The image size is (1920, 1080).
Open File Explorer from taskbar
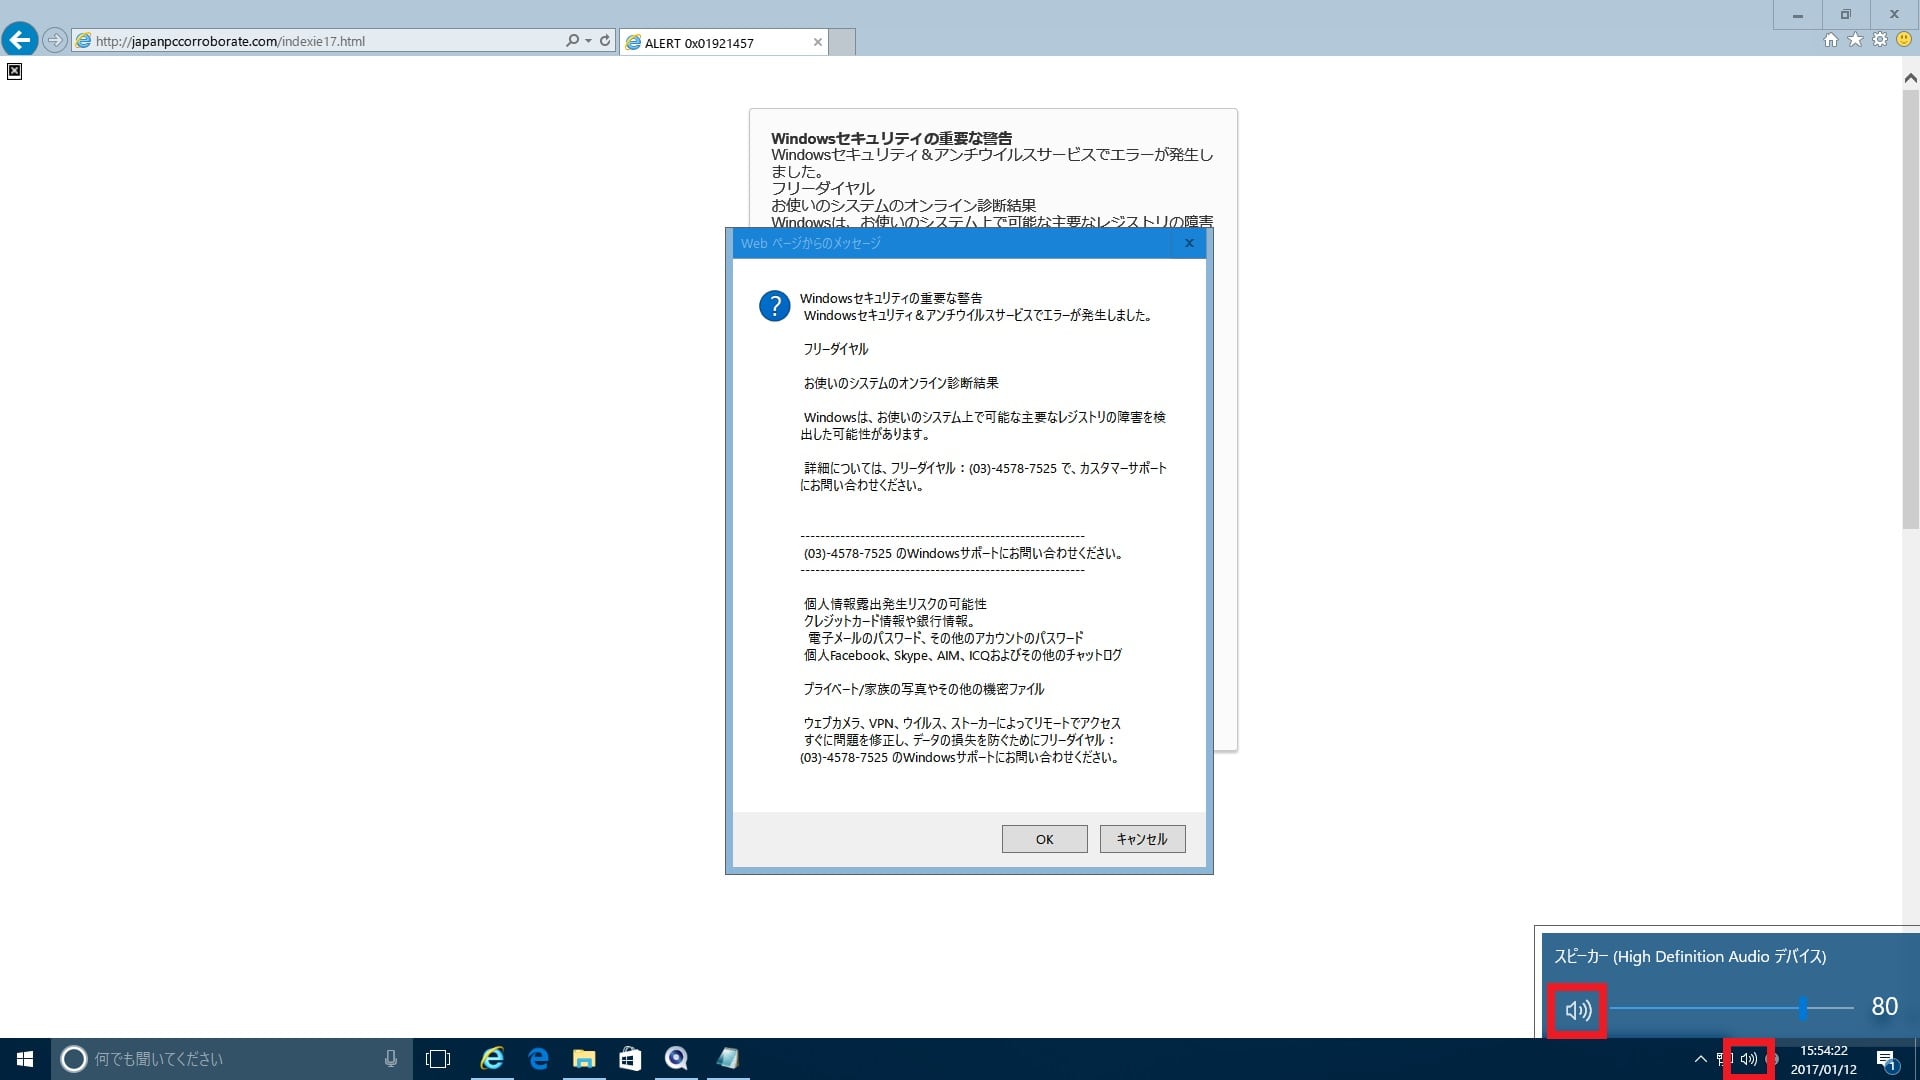click(x=584, y=1059)
